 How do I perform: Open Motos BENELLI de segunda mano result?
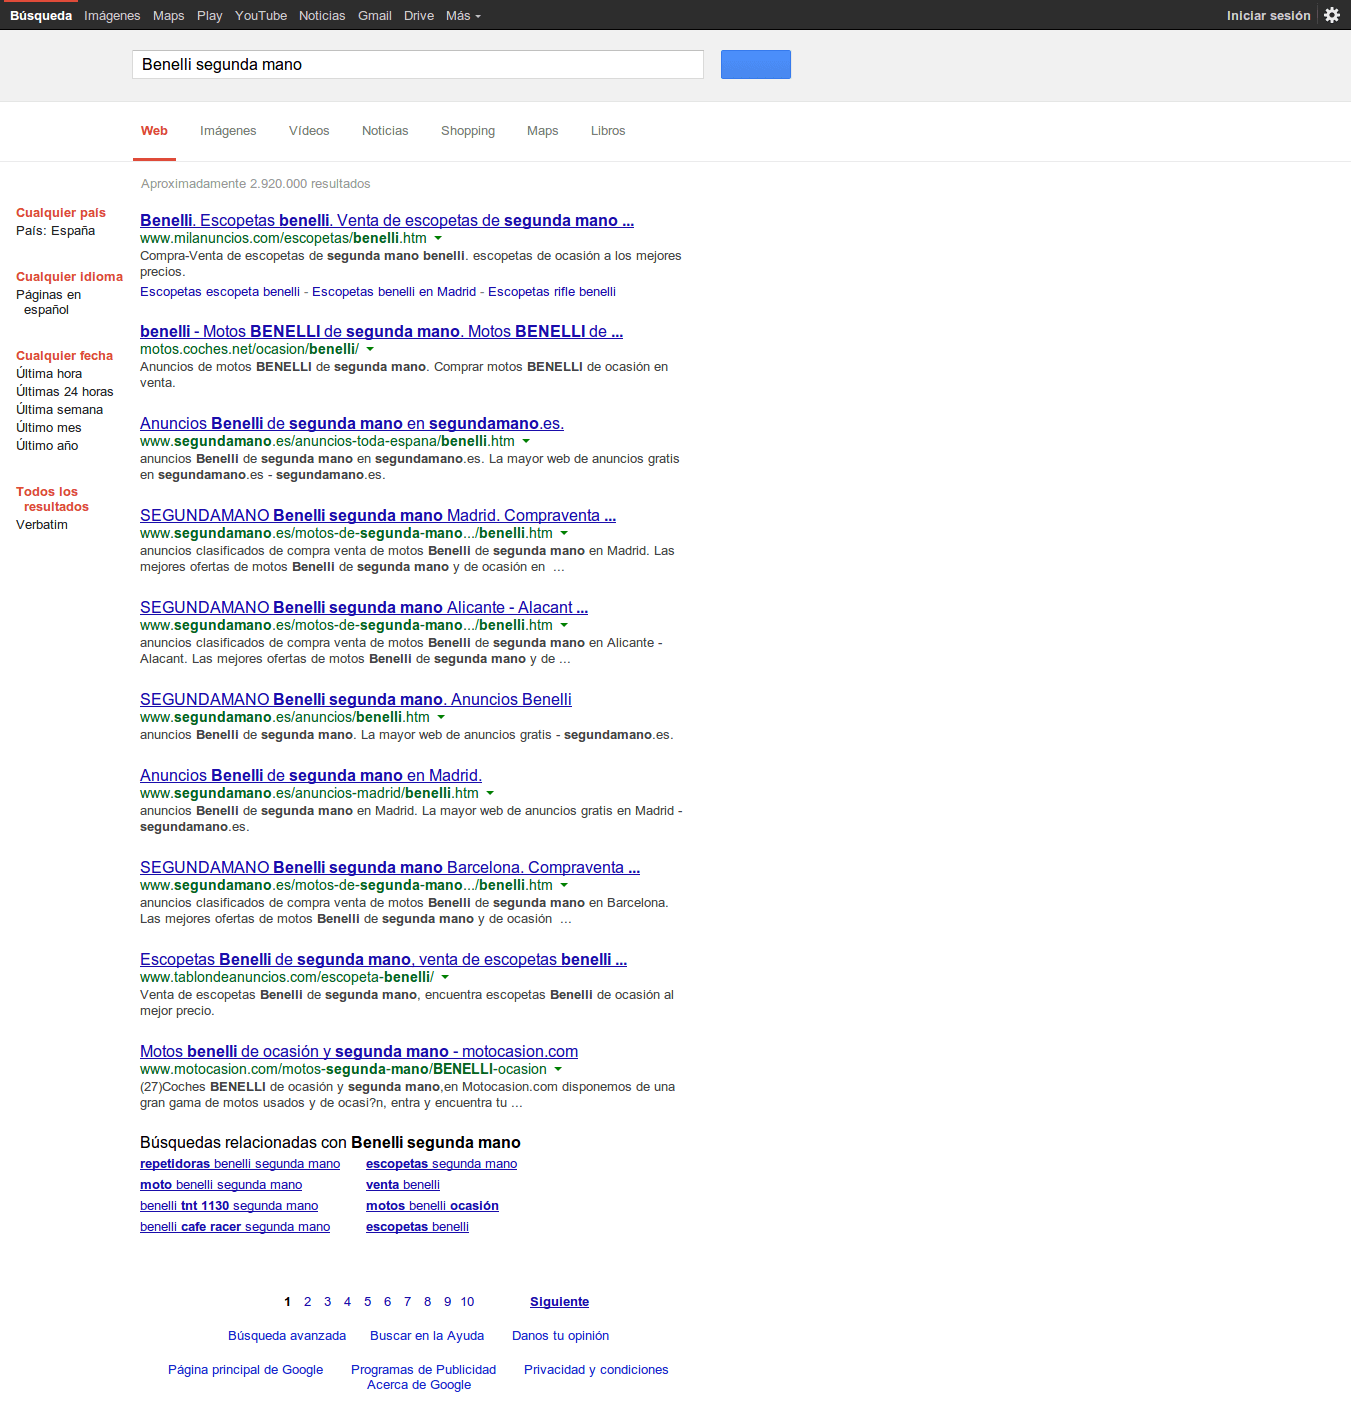pos(381,331)
